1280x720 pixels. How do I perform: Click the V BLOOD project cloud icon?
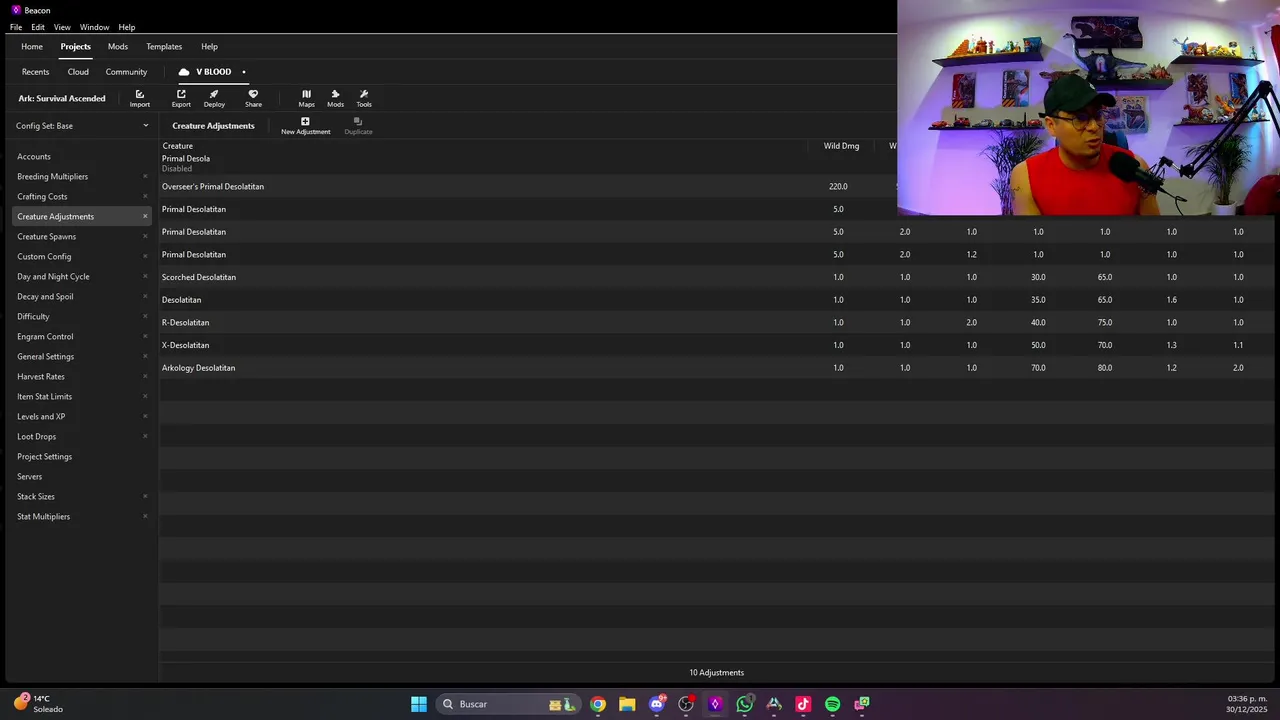click(x=184, y=72)
